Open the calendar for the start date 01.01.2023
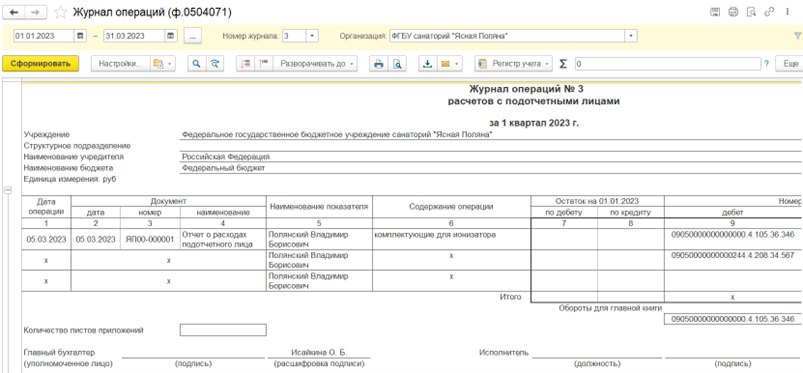The width and height of the screenshot is (803, 373). click(80, 36)
